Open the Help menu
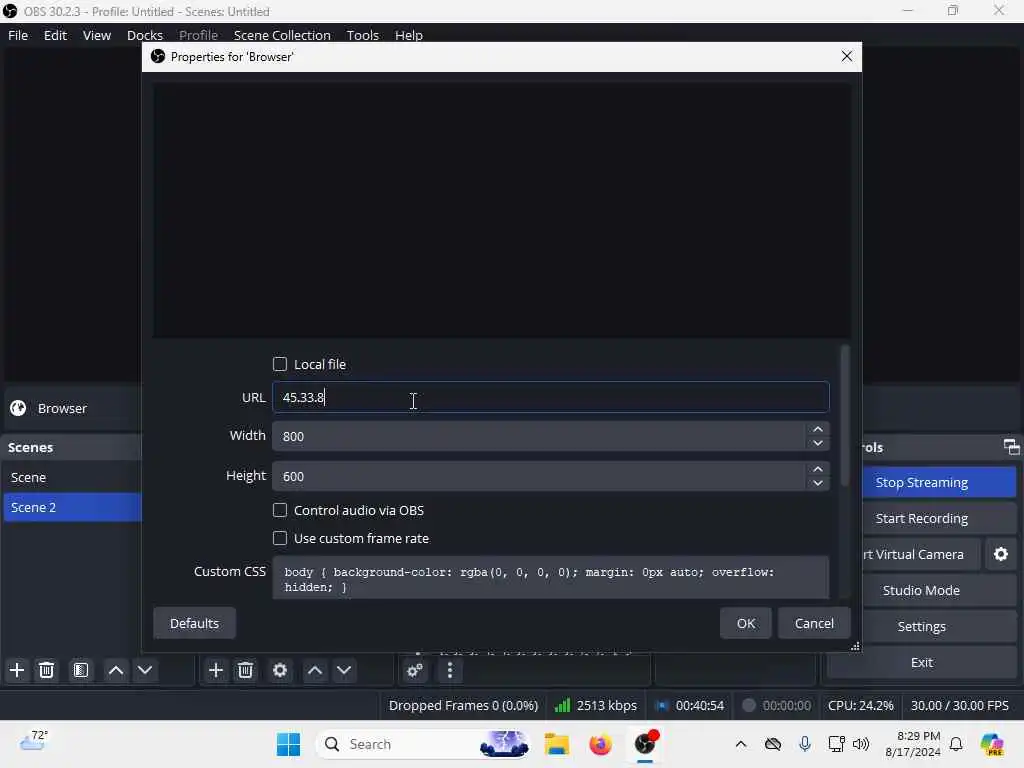 click(409, 35)
